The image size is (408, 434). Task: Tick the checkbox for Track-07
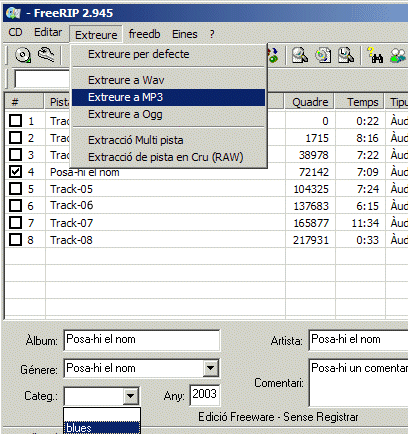click(x=15, y=223)
